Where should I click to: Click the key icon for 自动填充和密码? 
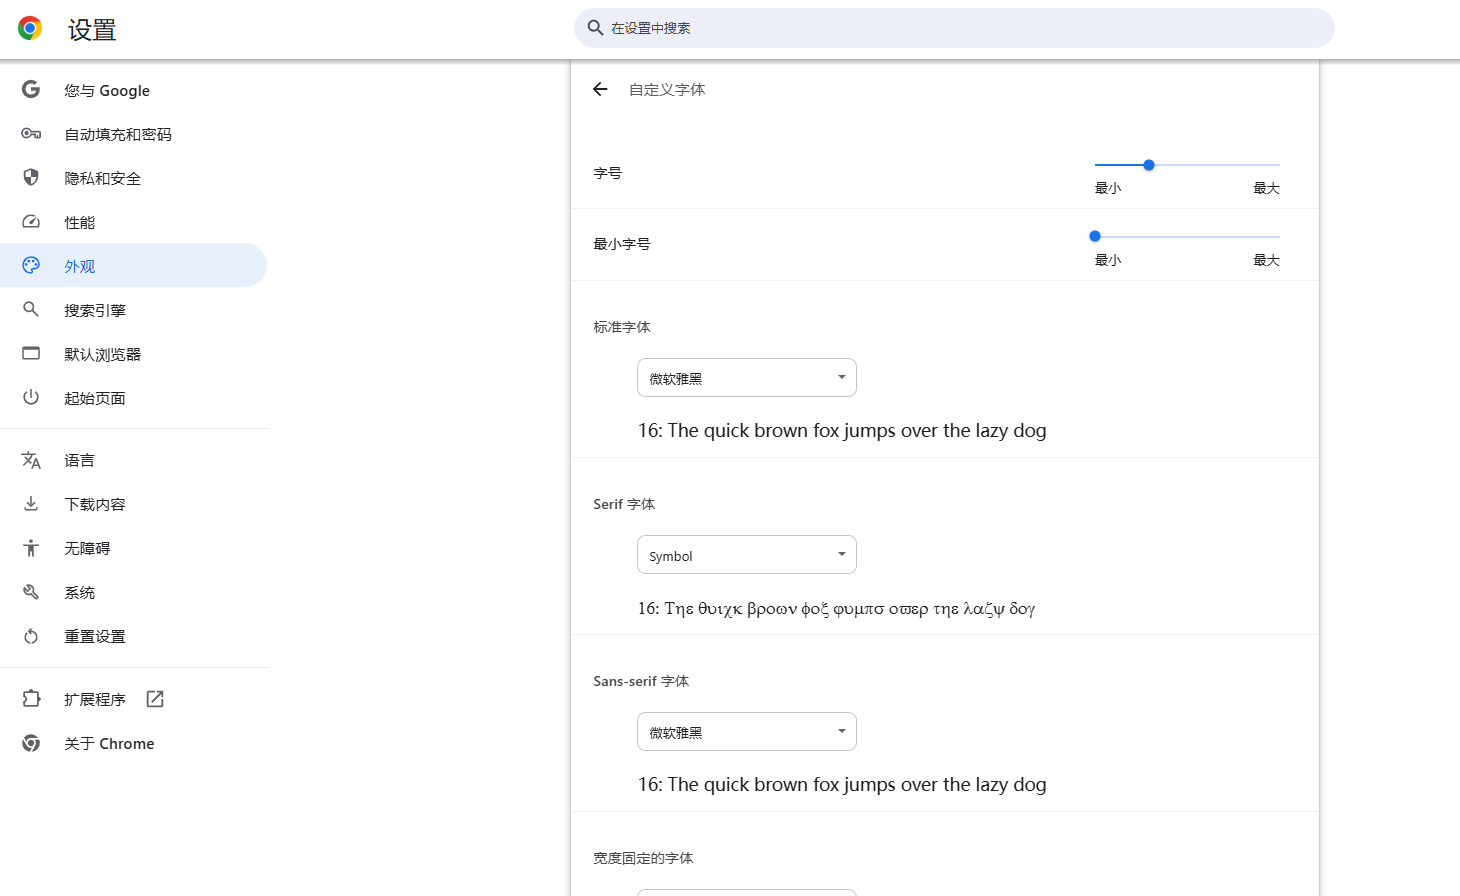point(31,133)
